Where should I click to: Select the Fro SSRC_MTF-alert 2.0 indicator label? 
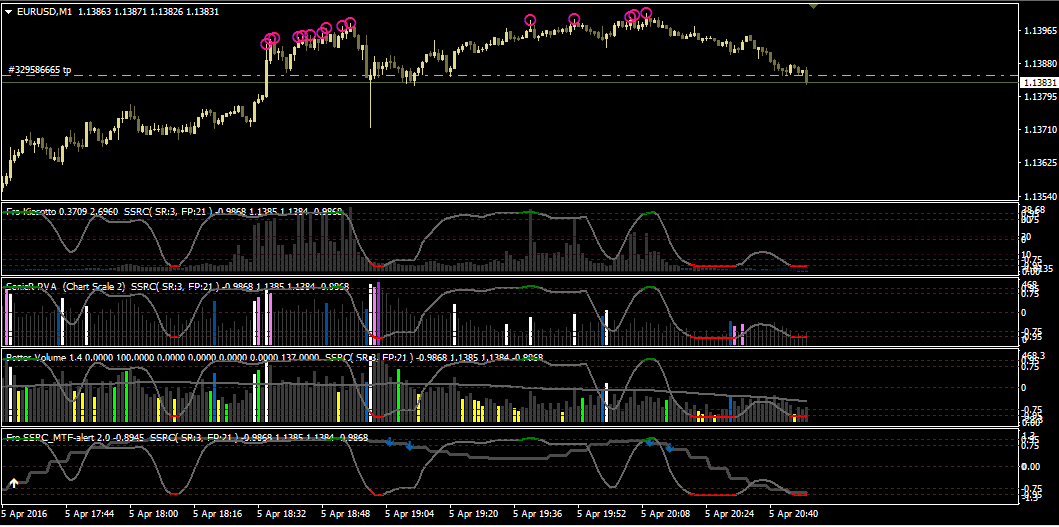pos(59,438)
